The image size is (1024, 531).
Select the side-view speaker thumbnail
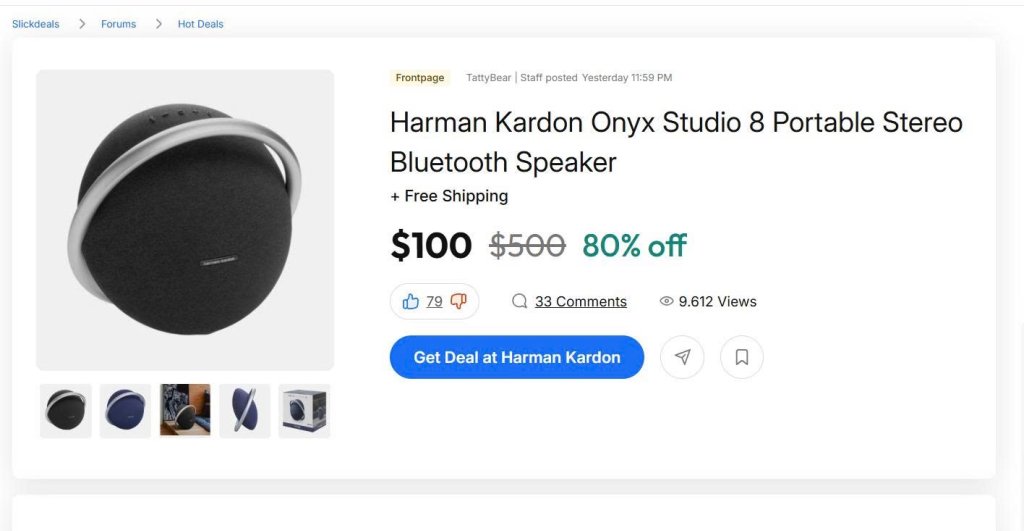coord(245,411)
